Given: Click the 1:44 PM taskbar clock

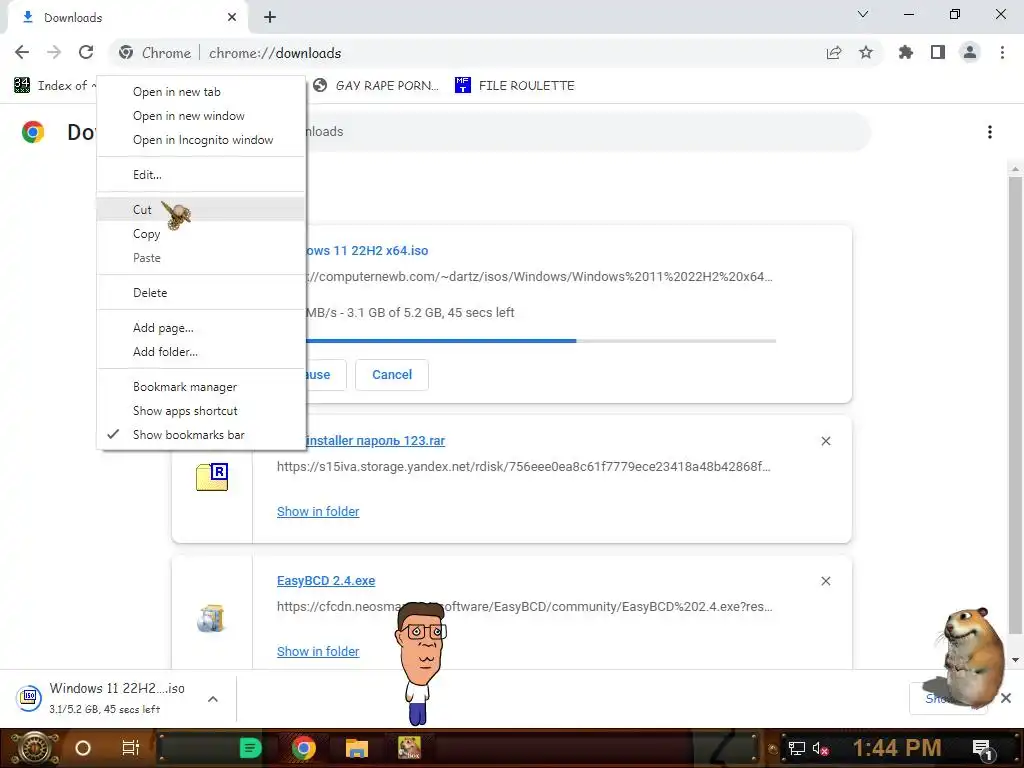Looking at the screenshot, I should 897,748.
